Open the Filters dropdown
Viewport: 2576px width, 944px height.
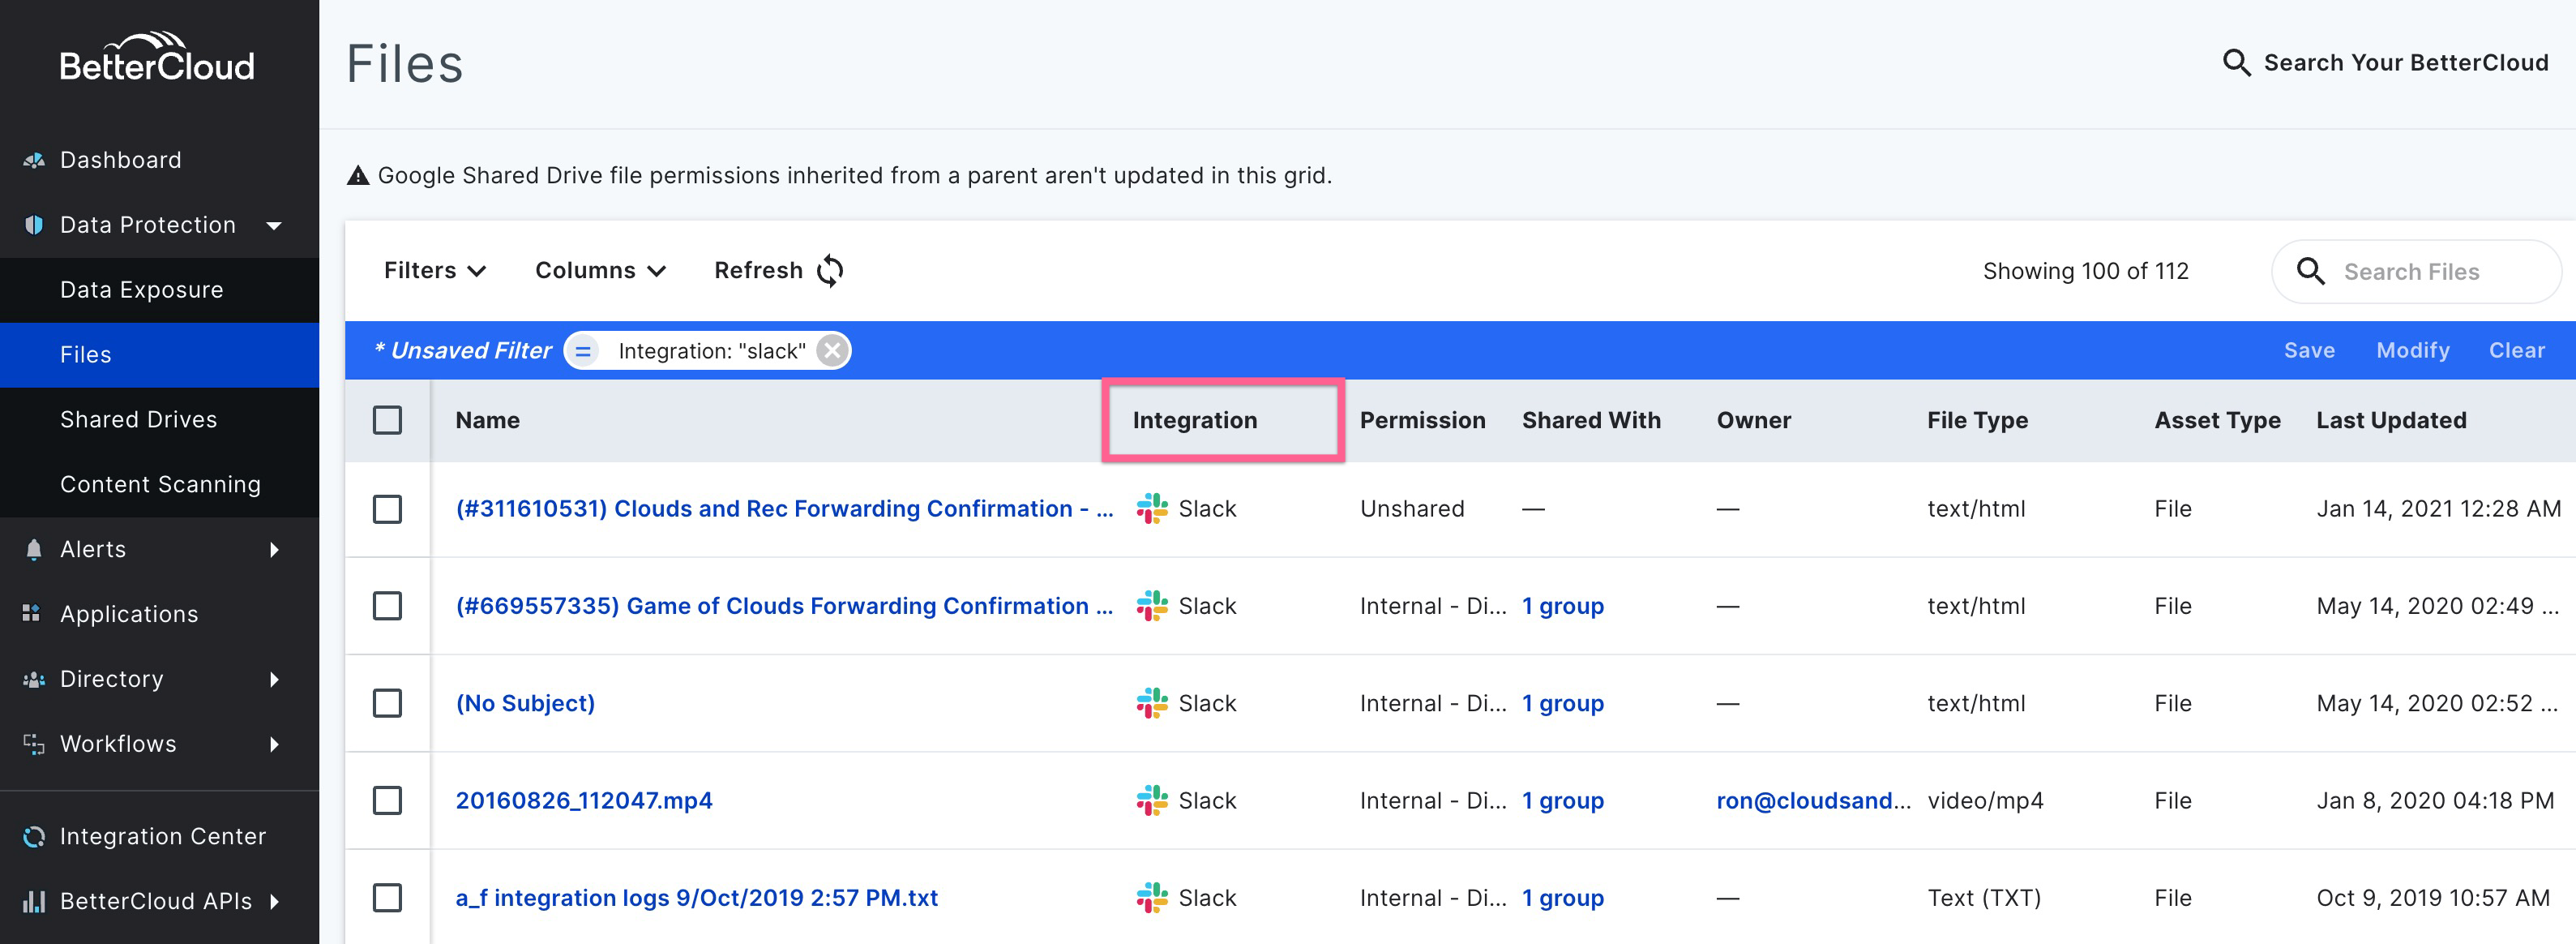(433, 270)
